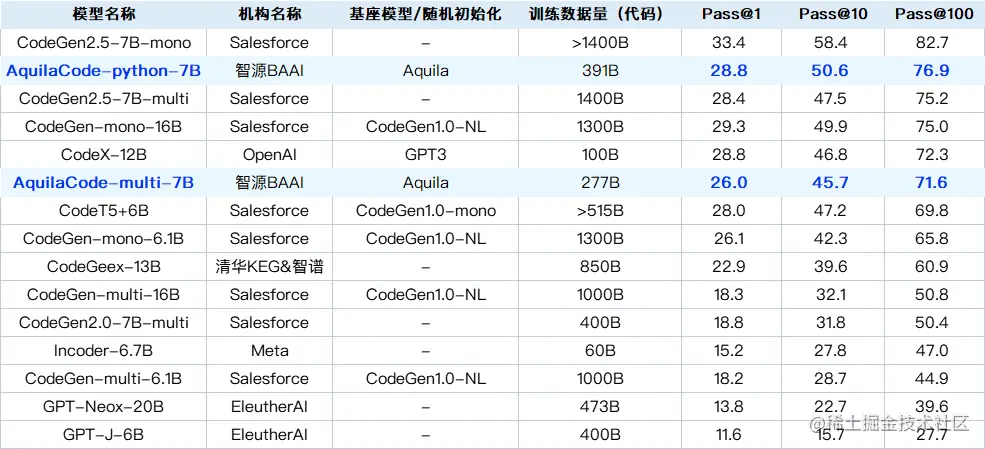This screenshot has width=985, height=449.
Task: Click the 60.9 Pass@100 value
Action: tap(932, 267)
